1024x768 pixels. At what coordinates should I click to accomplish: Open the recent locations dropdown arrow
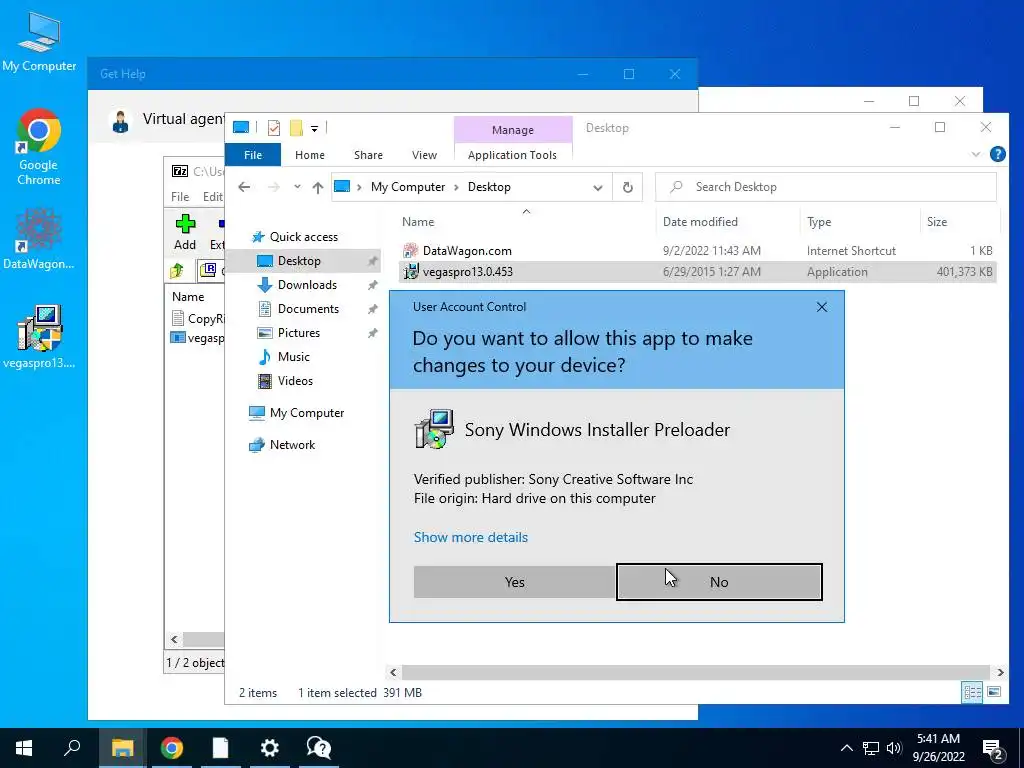[297, 187]
